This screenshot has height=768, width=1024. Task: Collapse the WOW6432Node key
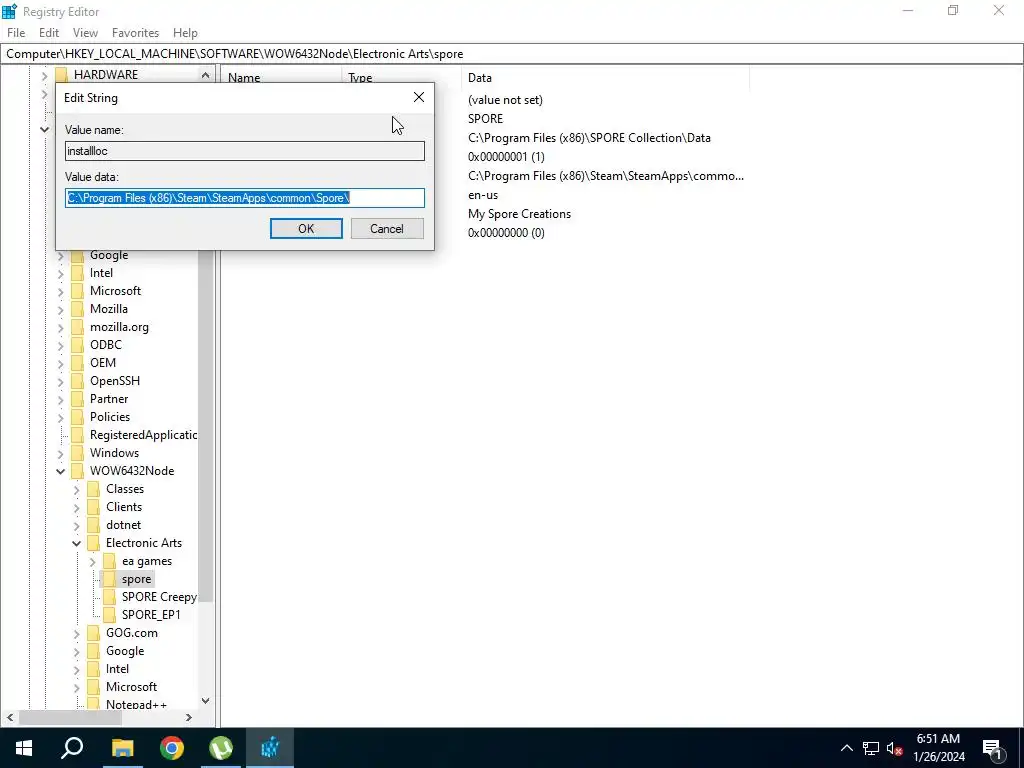(61, 471)
